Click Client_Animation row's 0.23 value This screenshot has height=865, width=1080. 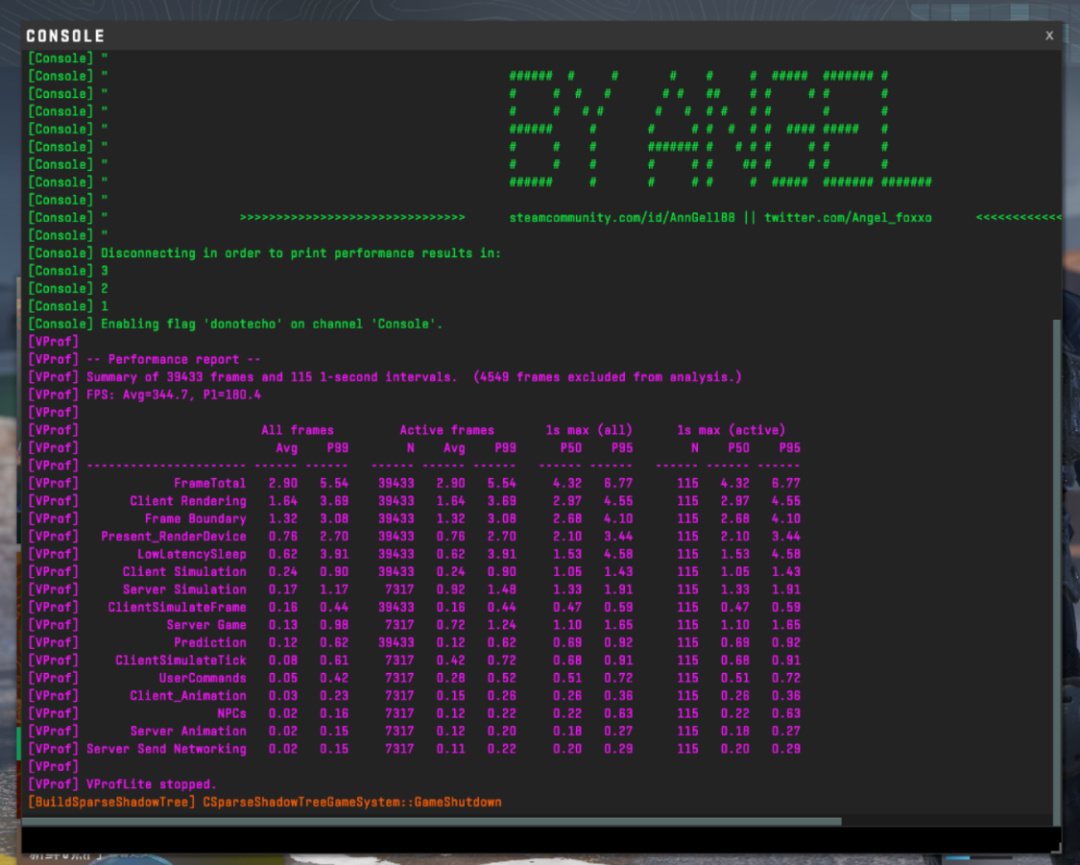(x=333, y=696)
